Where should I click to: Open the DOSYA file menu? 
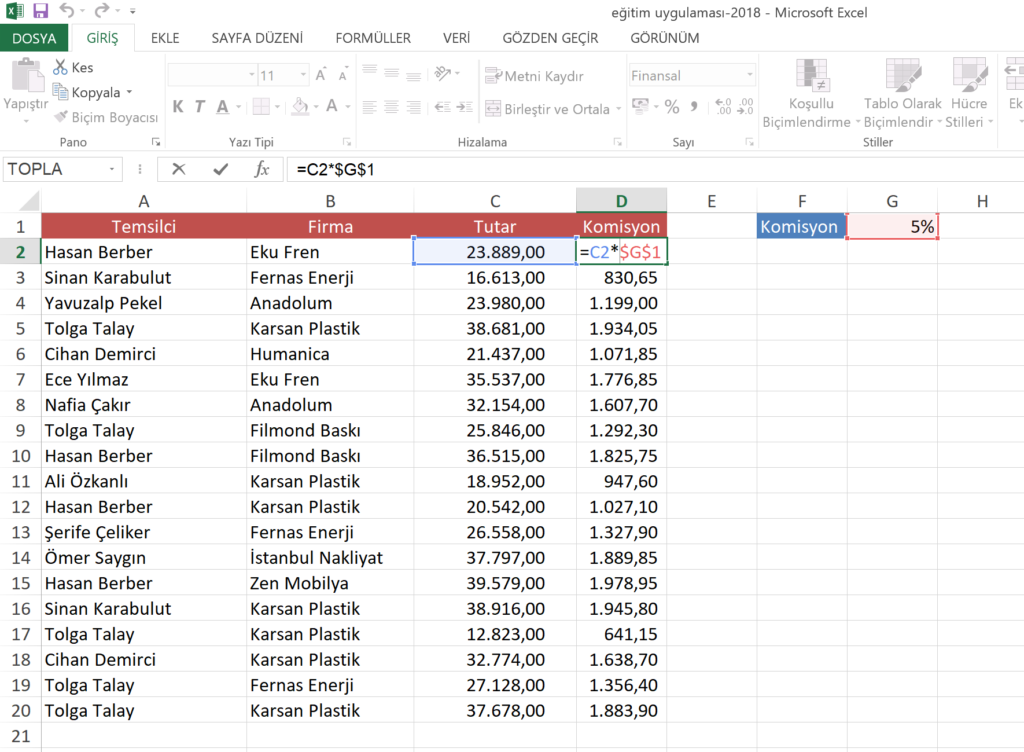[34, 38]
